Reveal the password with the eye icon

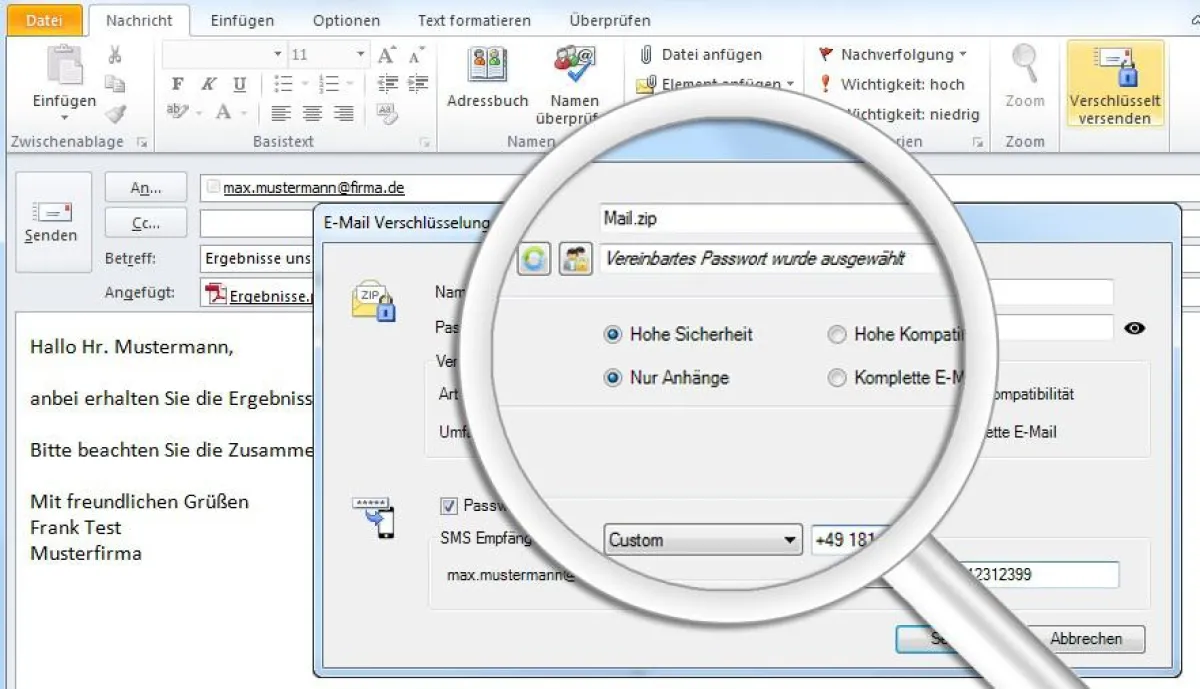pos(1135,328)
